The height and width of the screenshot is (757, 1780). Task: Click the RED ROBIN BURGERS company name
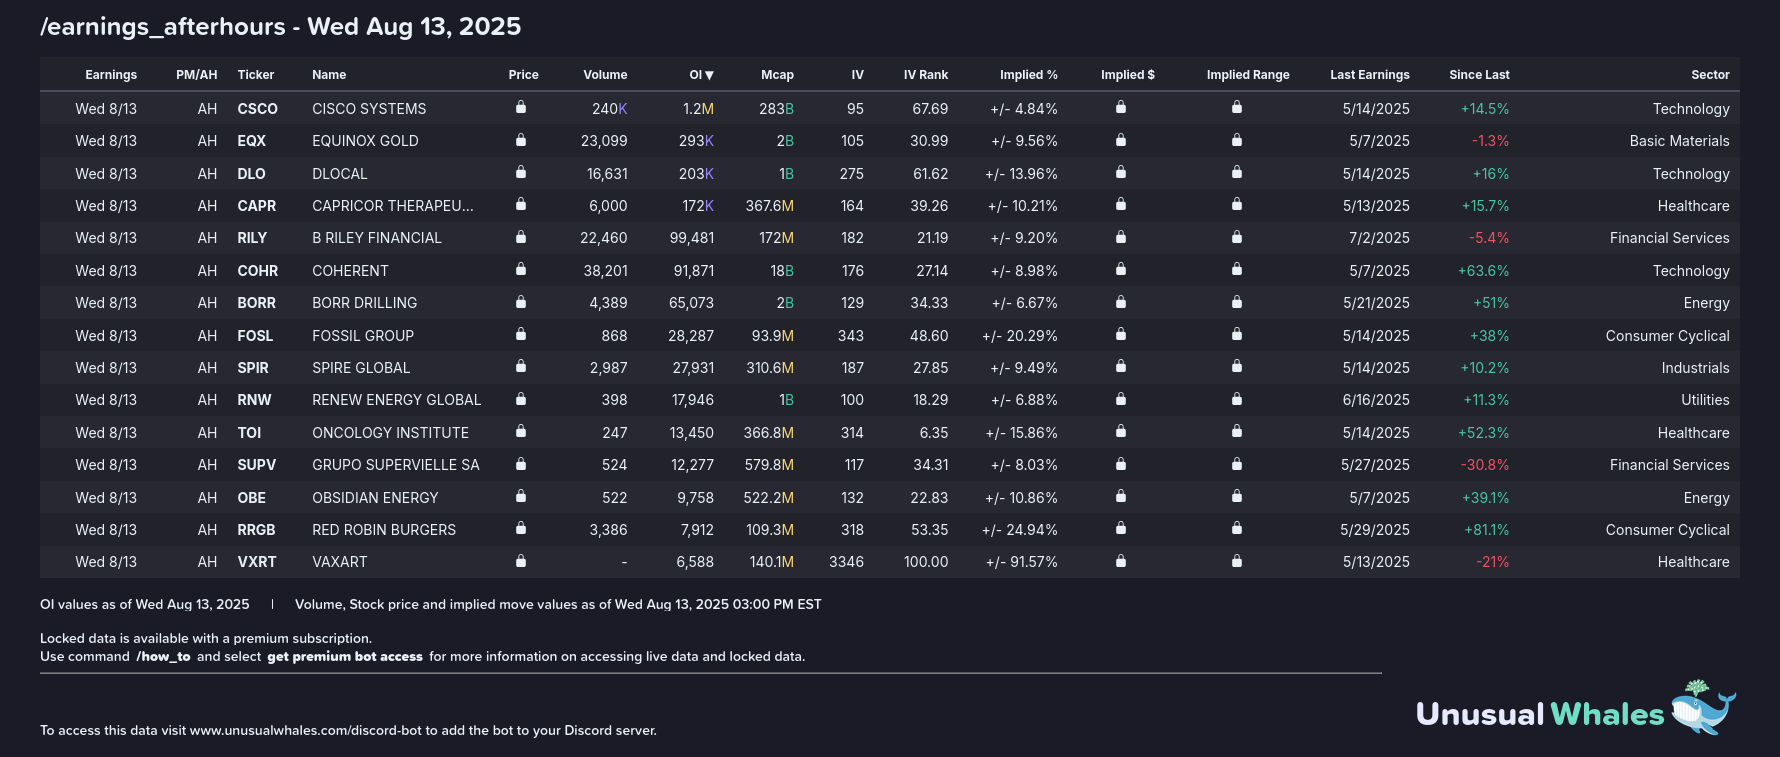tap(384, 530)
